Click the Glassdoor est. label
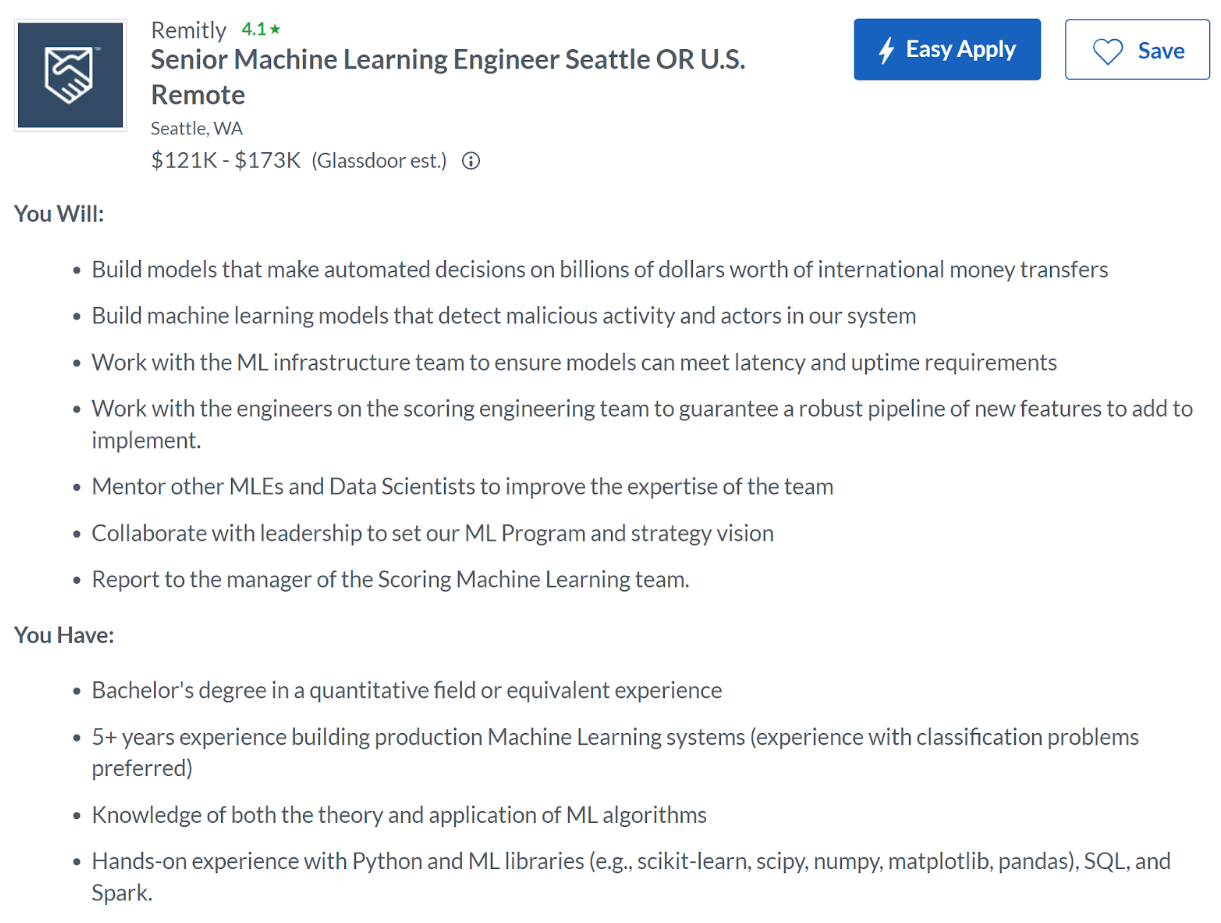Screen dimensions: 1221x923 point(379,160)
